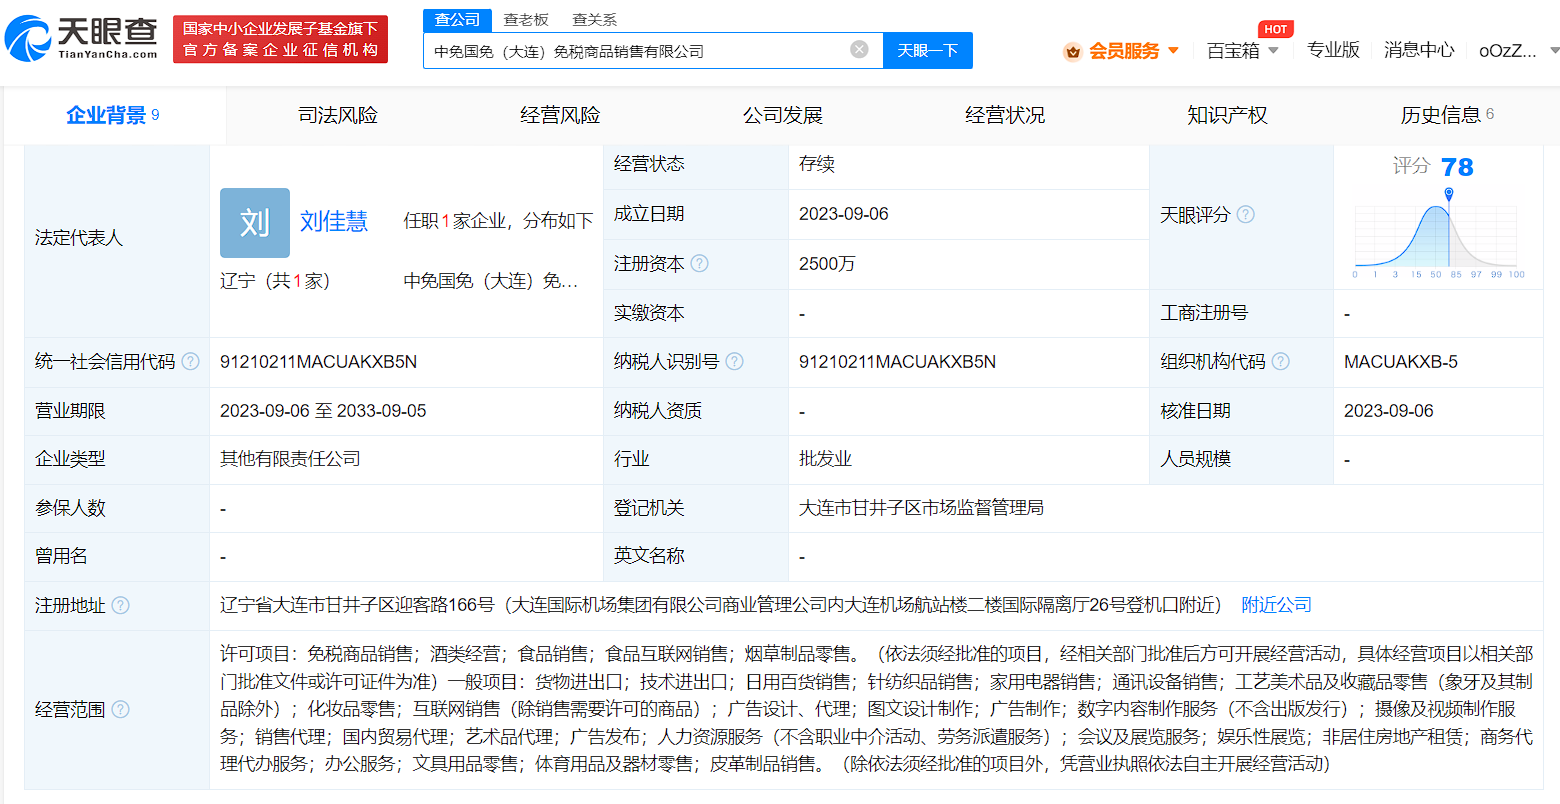Image resolution: width=1560 pixels, height=804 pixels.
Task: Click the 附近公司 link
Action: pyautogui.click(x=1276, y=605)
